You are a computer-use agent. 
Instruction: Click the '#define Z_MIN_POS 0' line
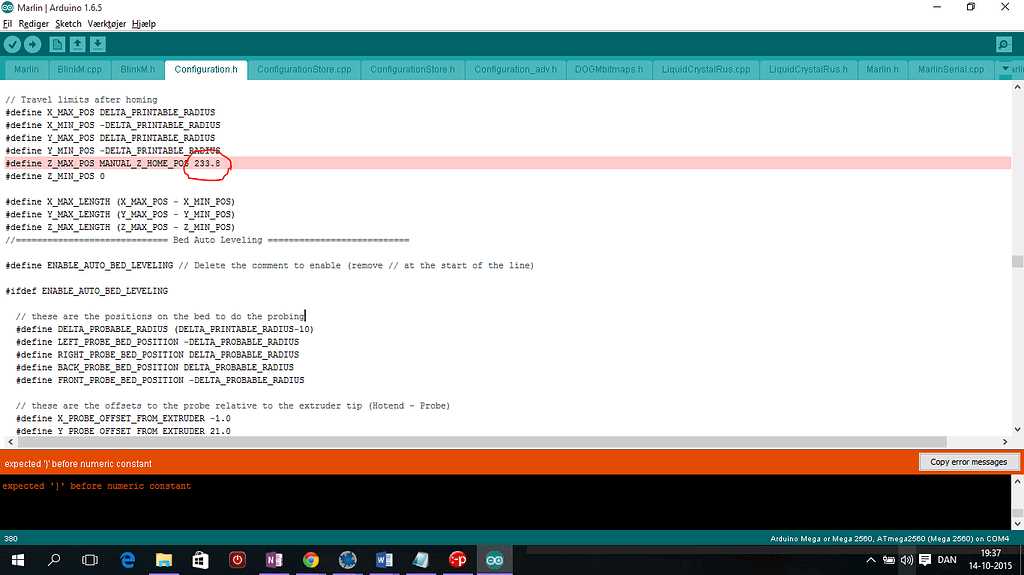click(55, 176)
